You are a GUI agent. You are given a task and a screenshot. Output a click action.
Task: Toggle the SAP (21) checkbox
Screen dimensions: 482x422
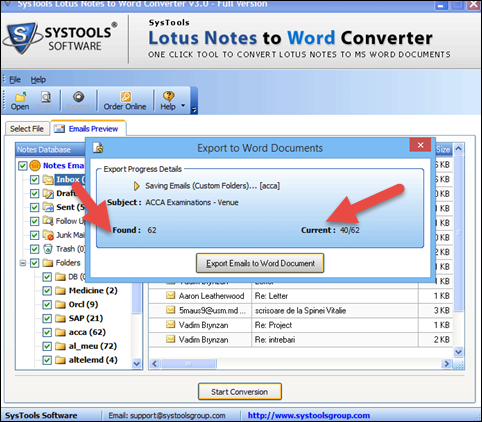(x=47, y=318)
